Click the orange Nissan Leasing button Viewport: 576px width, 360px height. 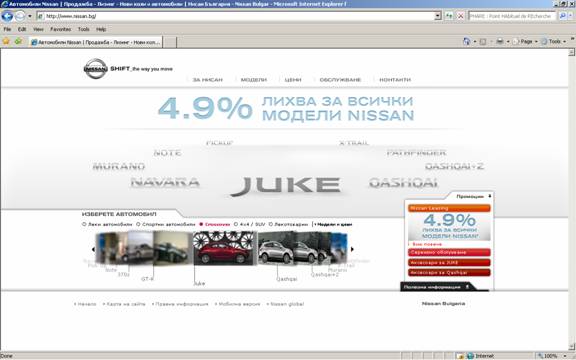click(449, 208)
